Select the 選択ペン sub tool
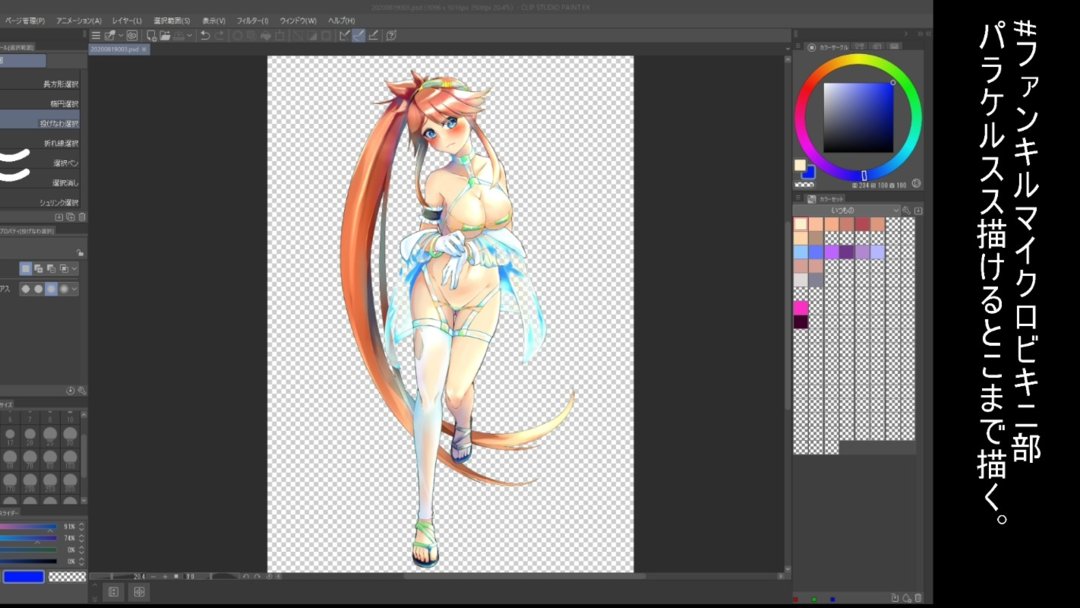The image size is (1080, 608). pos(40,163)
